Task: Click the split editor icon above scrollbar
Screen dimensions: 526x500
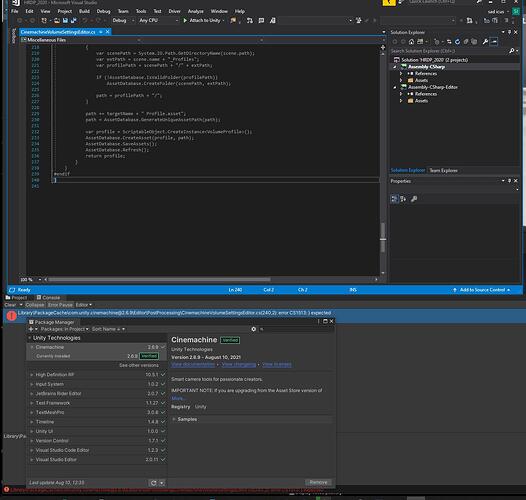Action: coord(383,47)
